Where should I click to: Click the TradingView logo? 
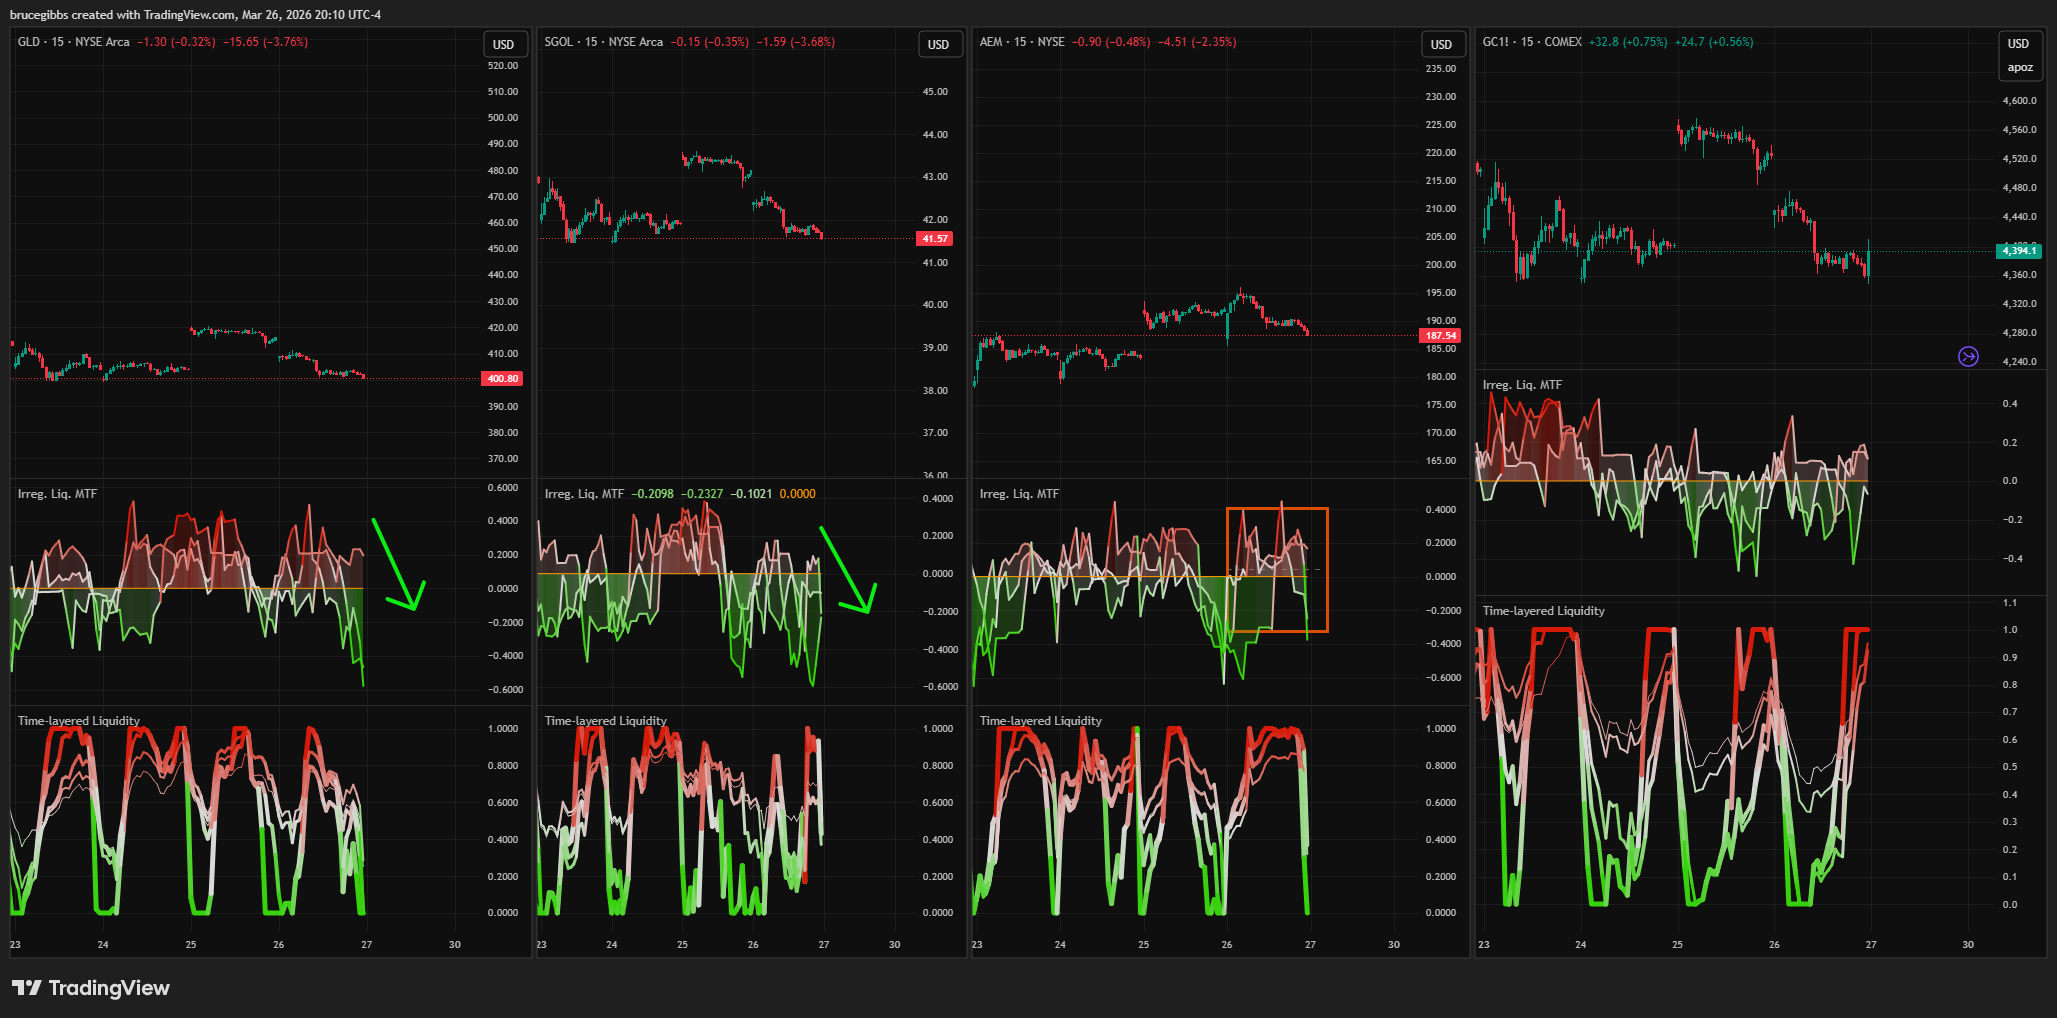tap(91, 988)
